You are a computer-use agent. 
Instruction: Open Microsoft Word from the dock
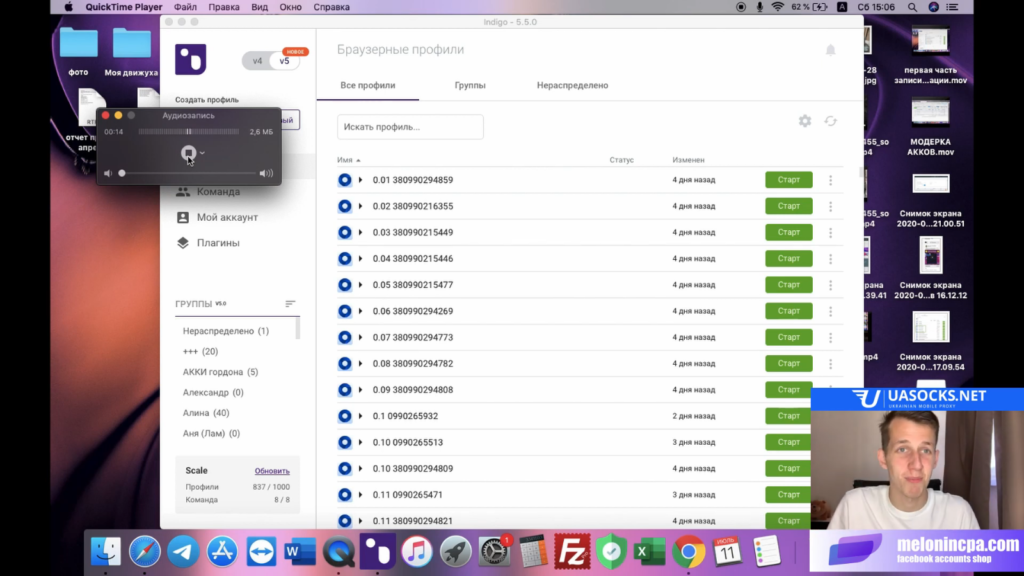click(300, 552)
